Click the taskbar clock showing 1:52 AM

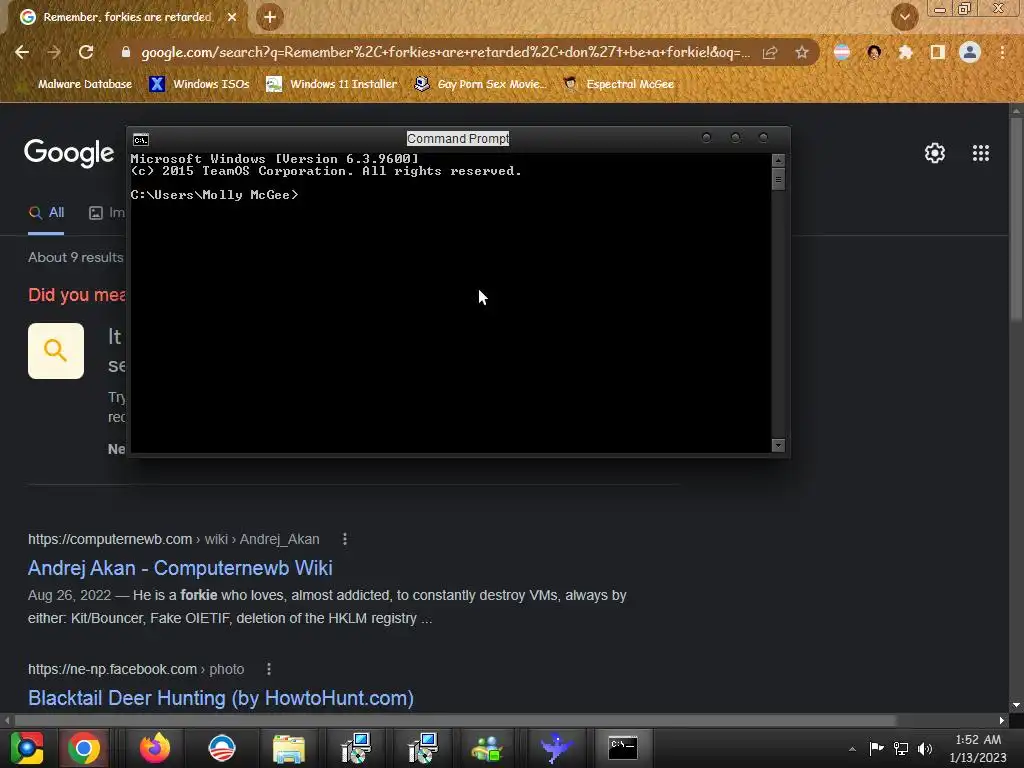(978, 748)
